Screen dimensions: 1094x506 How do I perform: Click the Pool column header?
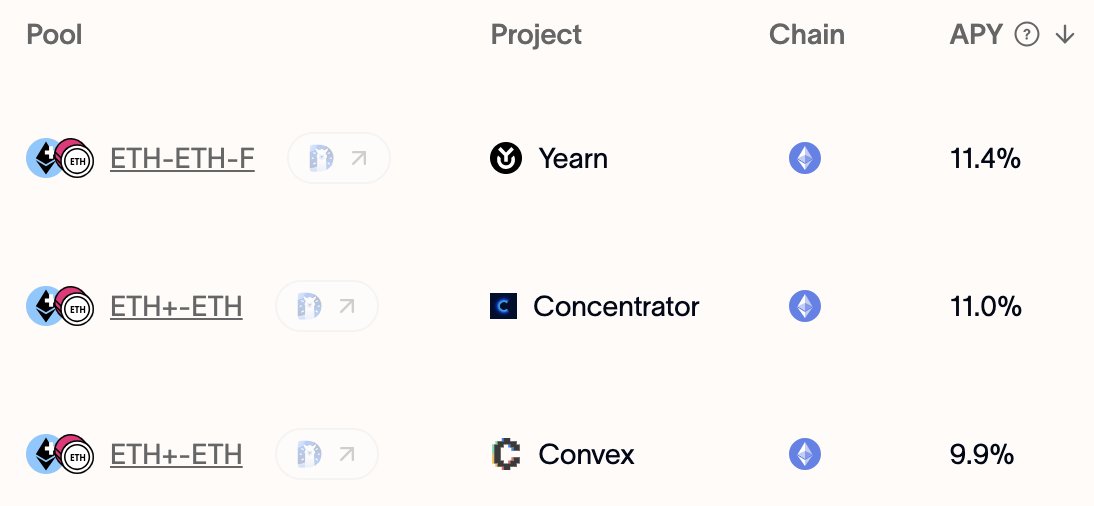[54, 34]
